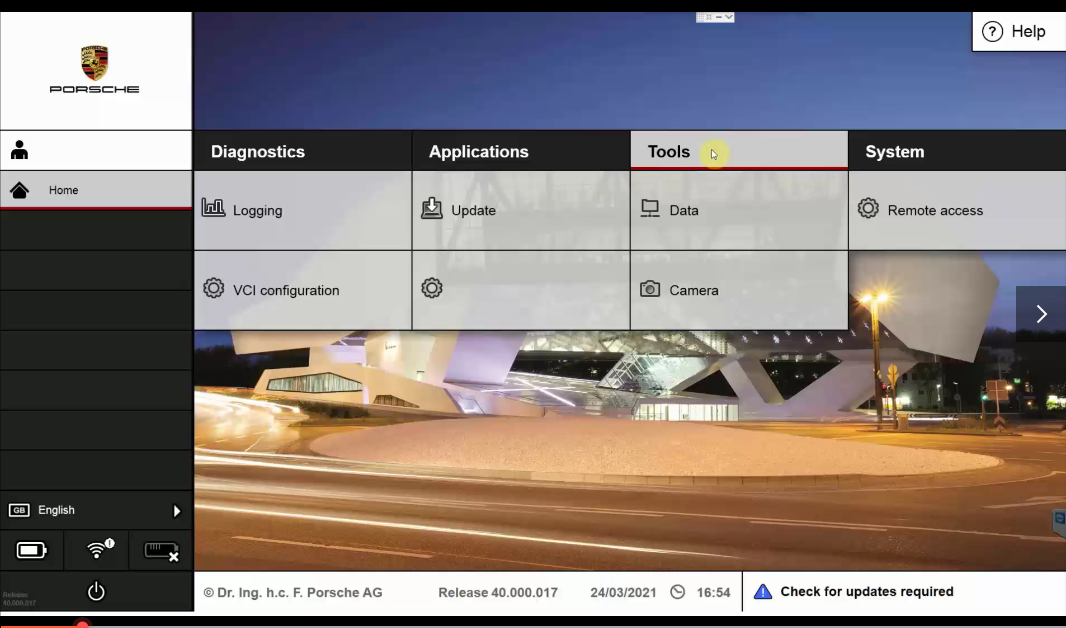Click the user profile icon in sidebar
This screenshot has width=1066, height=628.
[19, 150]
